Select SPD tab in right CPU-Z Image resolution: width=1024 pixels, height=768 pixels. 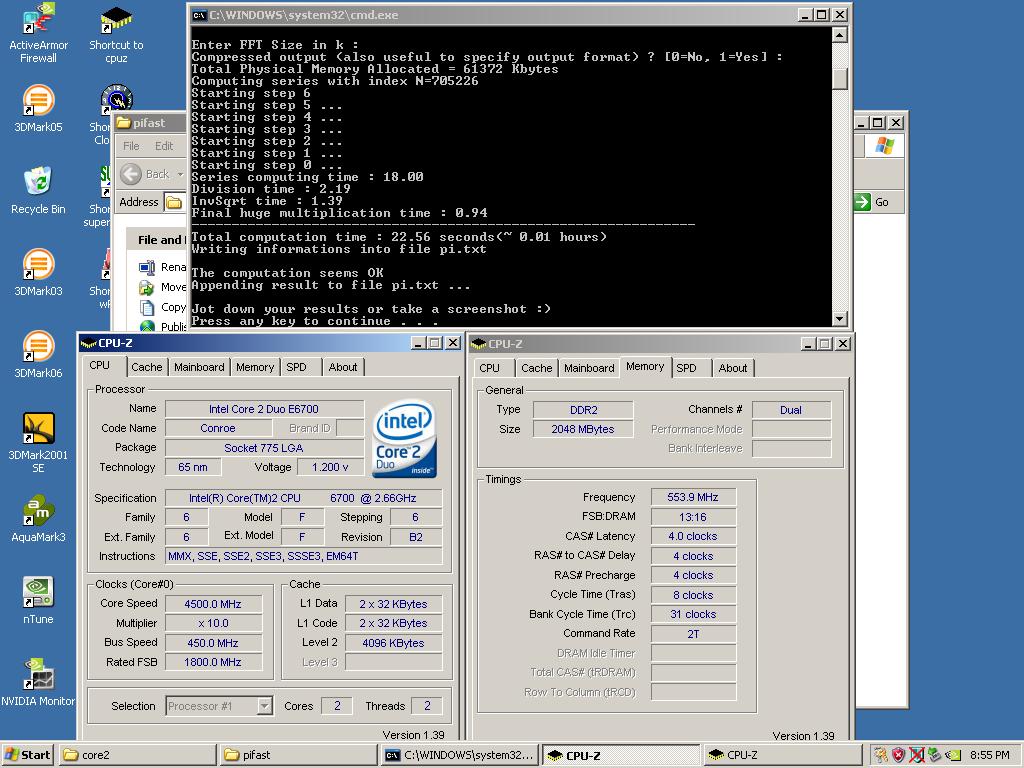tap(686, 368)
